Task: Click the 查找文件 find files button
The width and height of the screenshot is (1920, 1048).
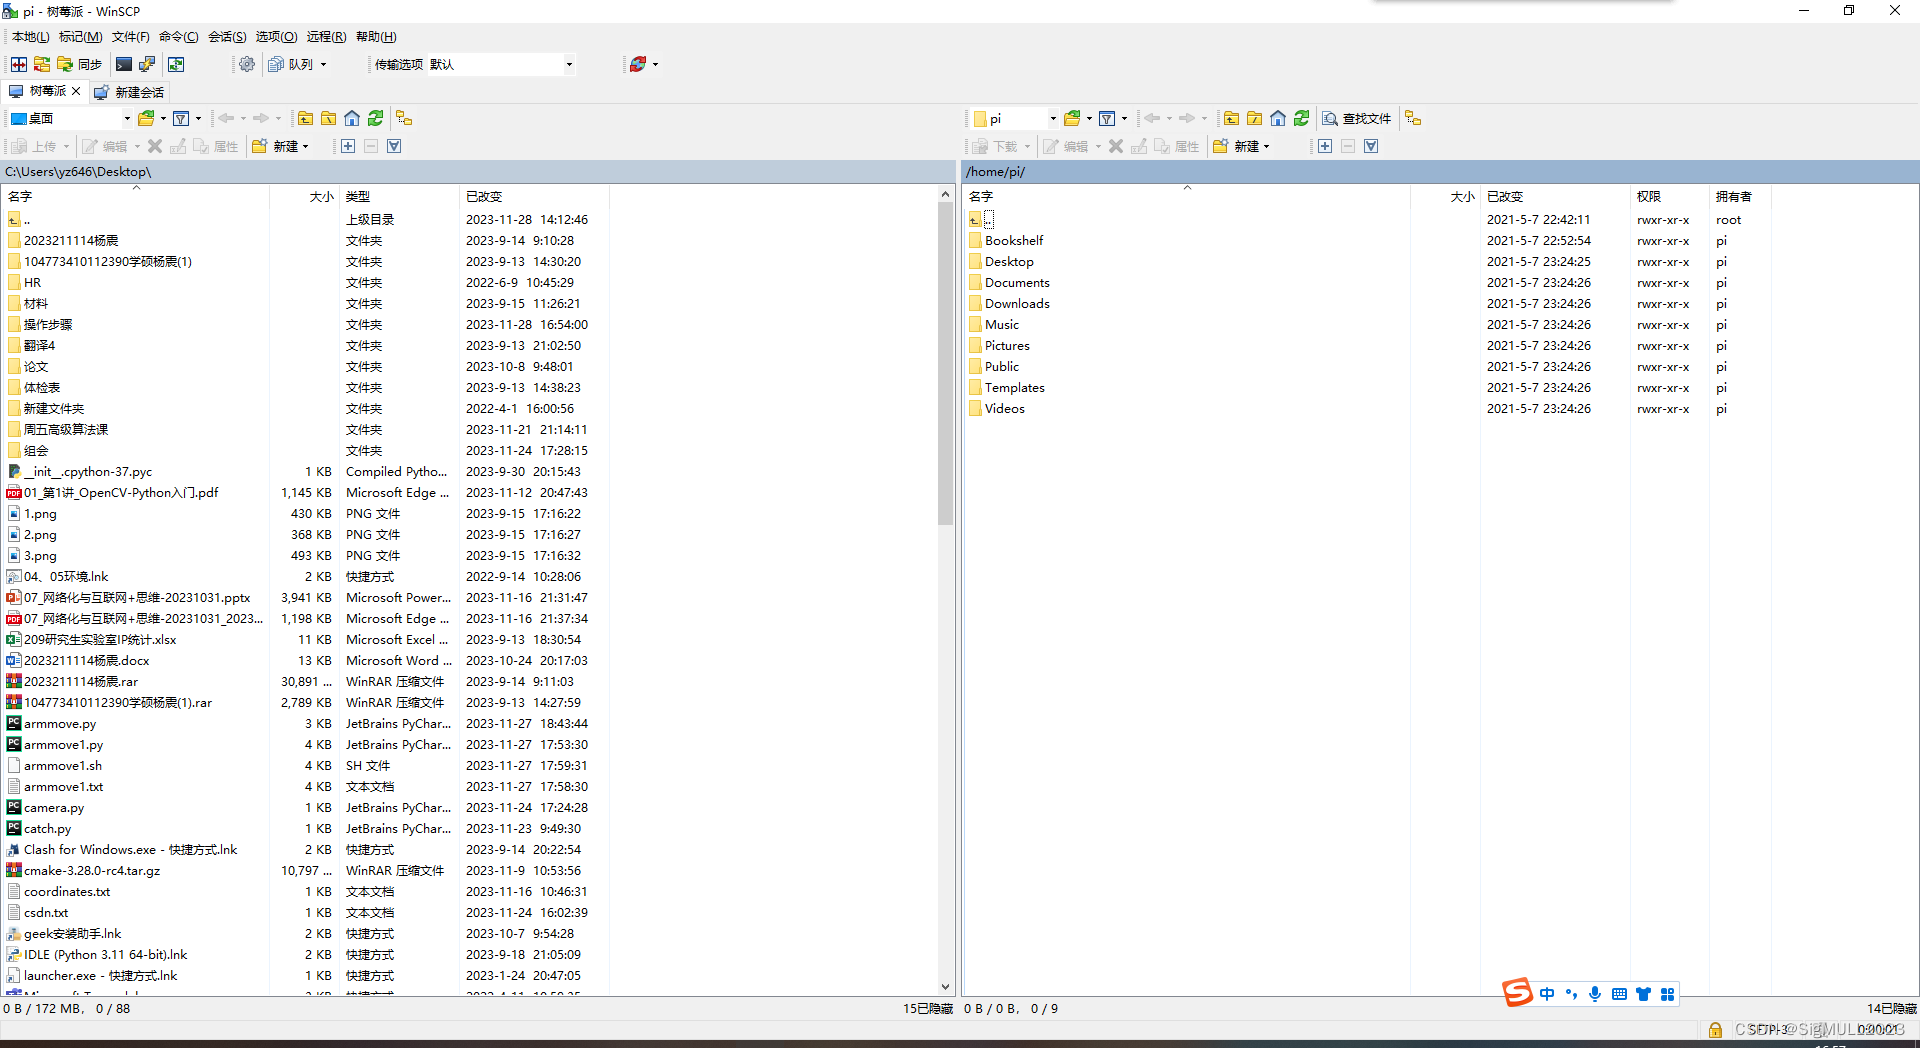Action: [1357, 118]
